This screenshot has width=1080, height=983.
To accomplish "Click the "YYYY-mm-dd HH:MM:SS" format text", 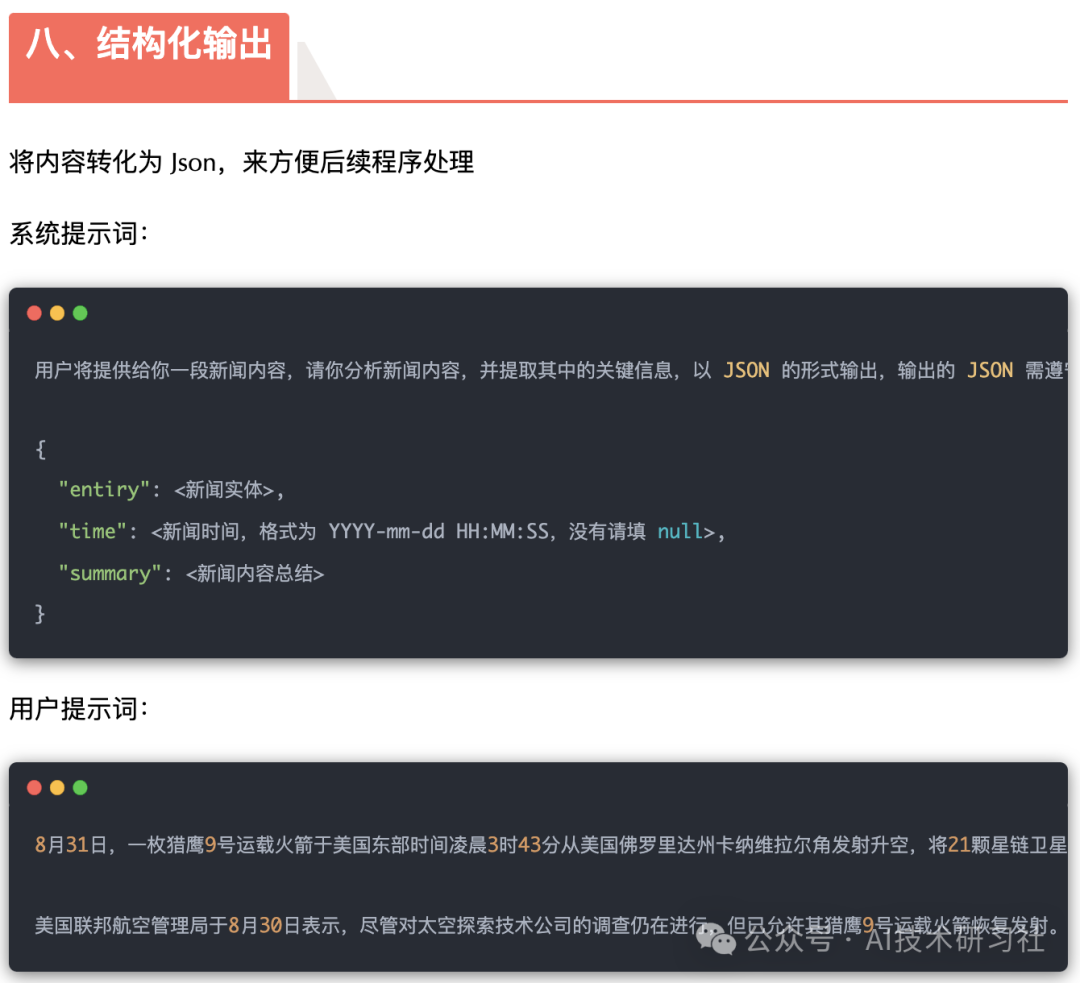I will (439, 532).
